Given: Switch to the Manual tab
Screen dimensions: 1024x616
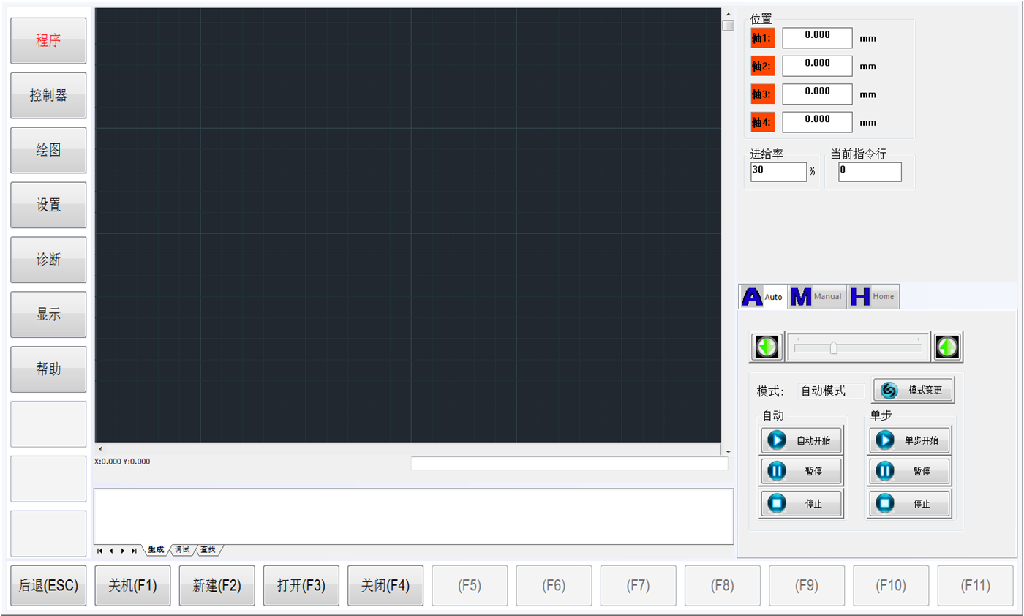Looking at the screenshot, I should click(x=817, y=297).
